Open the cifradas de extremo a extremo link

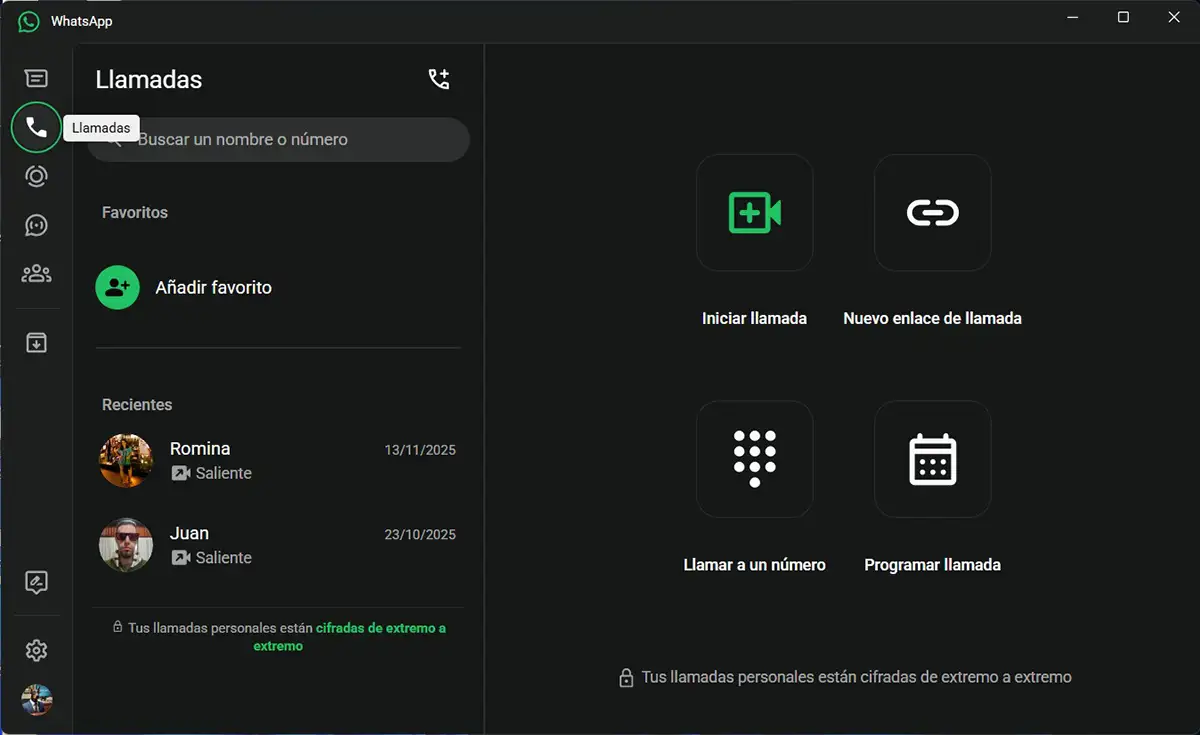(x=380, y=627)
